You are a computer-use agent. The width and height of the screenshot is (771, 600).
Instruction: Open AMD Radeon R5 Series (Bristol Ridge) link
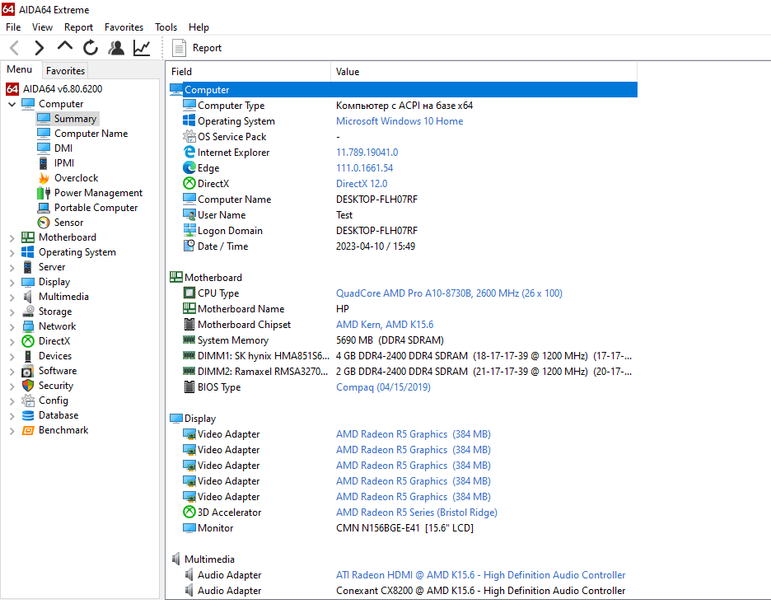(x=416, y=512)
